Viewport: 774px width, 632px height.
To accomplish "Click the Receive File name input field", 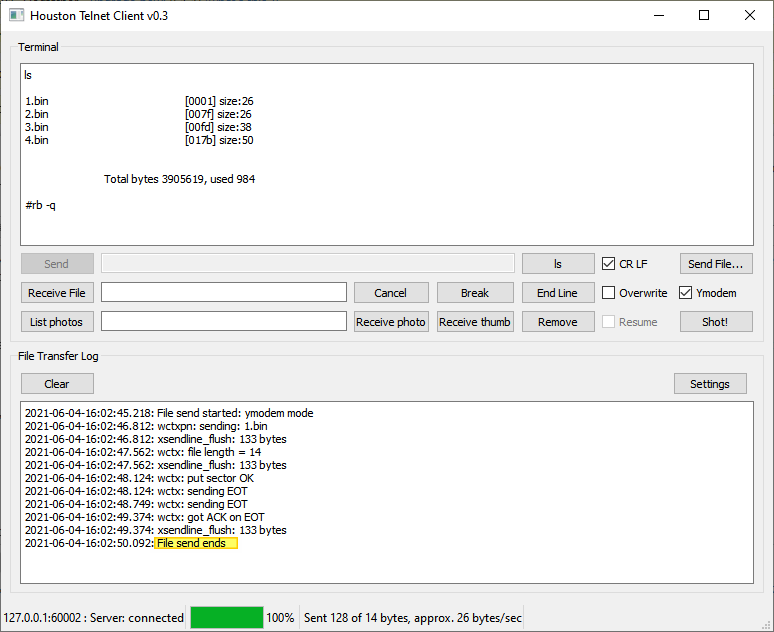I will [224, 293].
